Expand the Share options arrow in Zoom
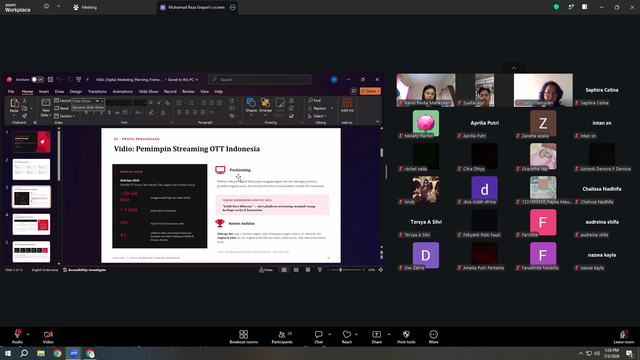The image size is (640, 360). 389,334
